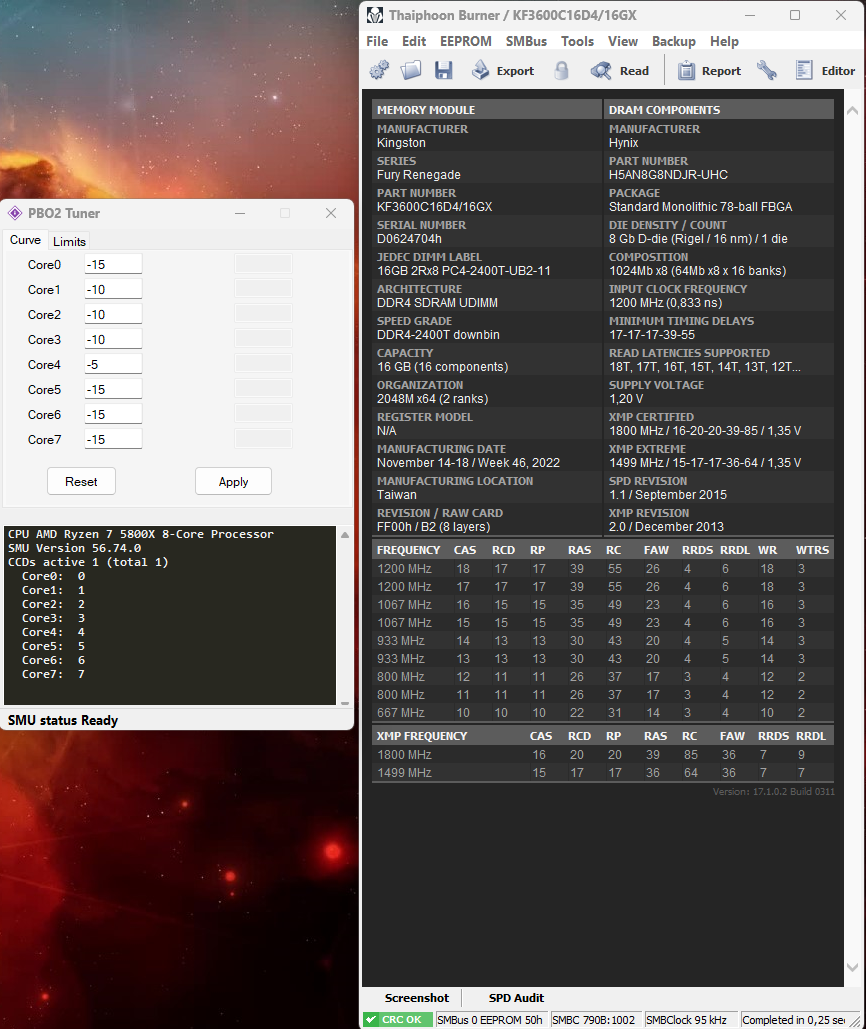Image resolution: width=866 pixels, height=1029 pixels.
Task: Click the Kingston manufacturer value
Action: coord(401,142)
